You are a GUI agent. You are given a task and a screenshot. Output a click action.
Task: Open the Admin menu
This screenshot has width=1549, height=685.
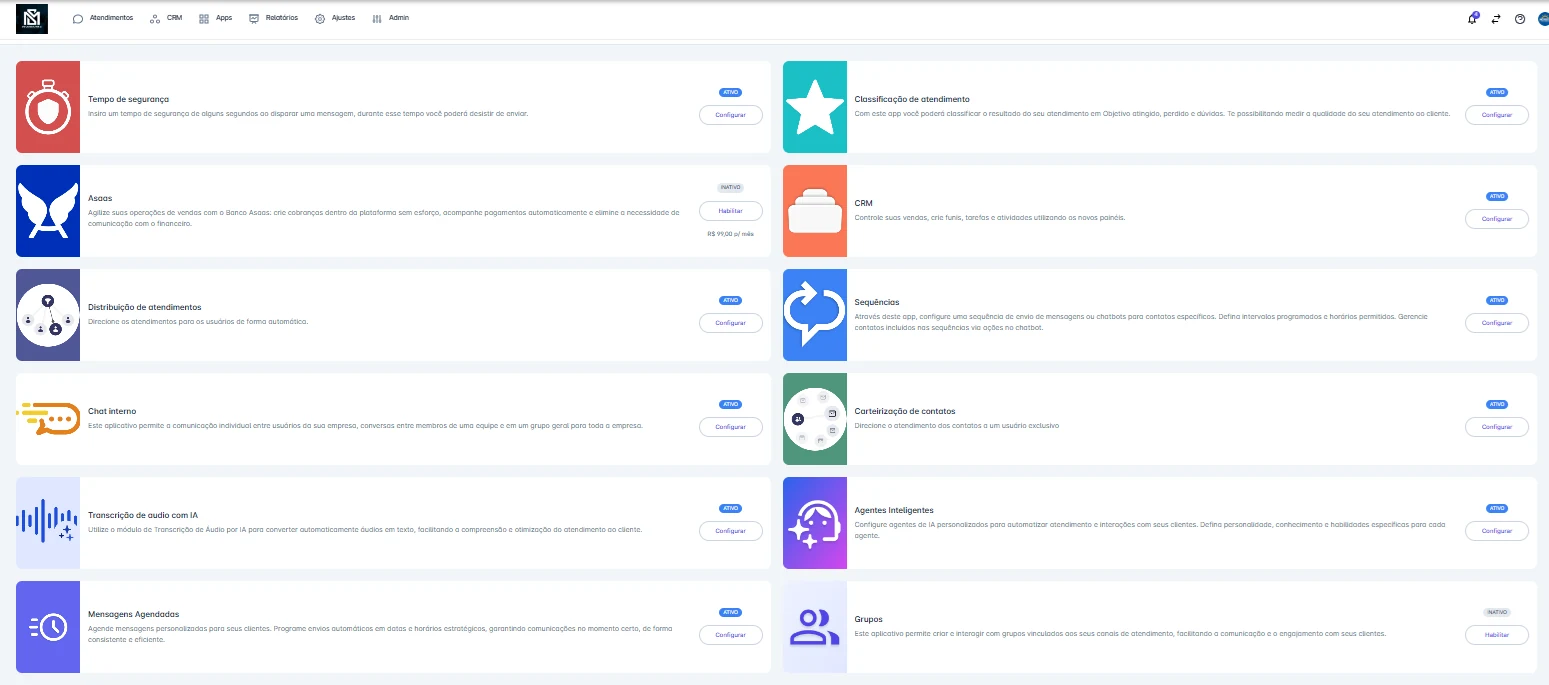click(390, 18)
